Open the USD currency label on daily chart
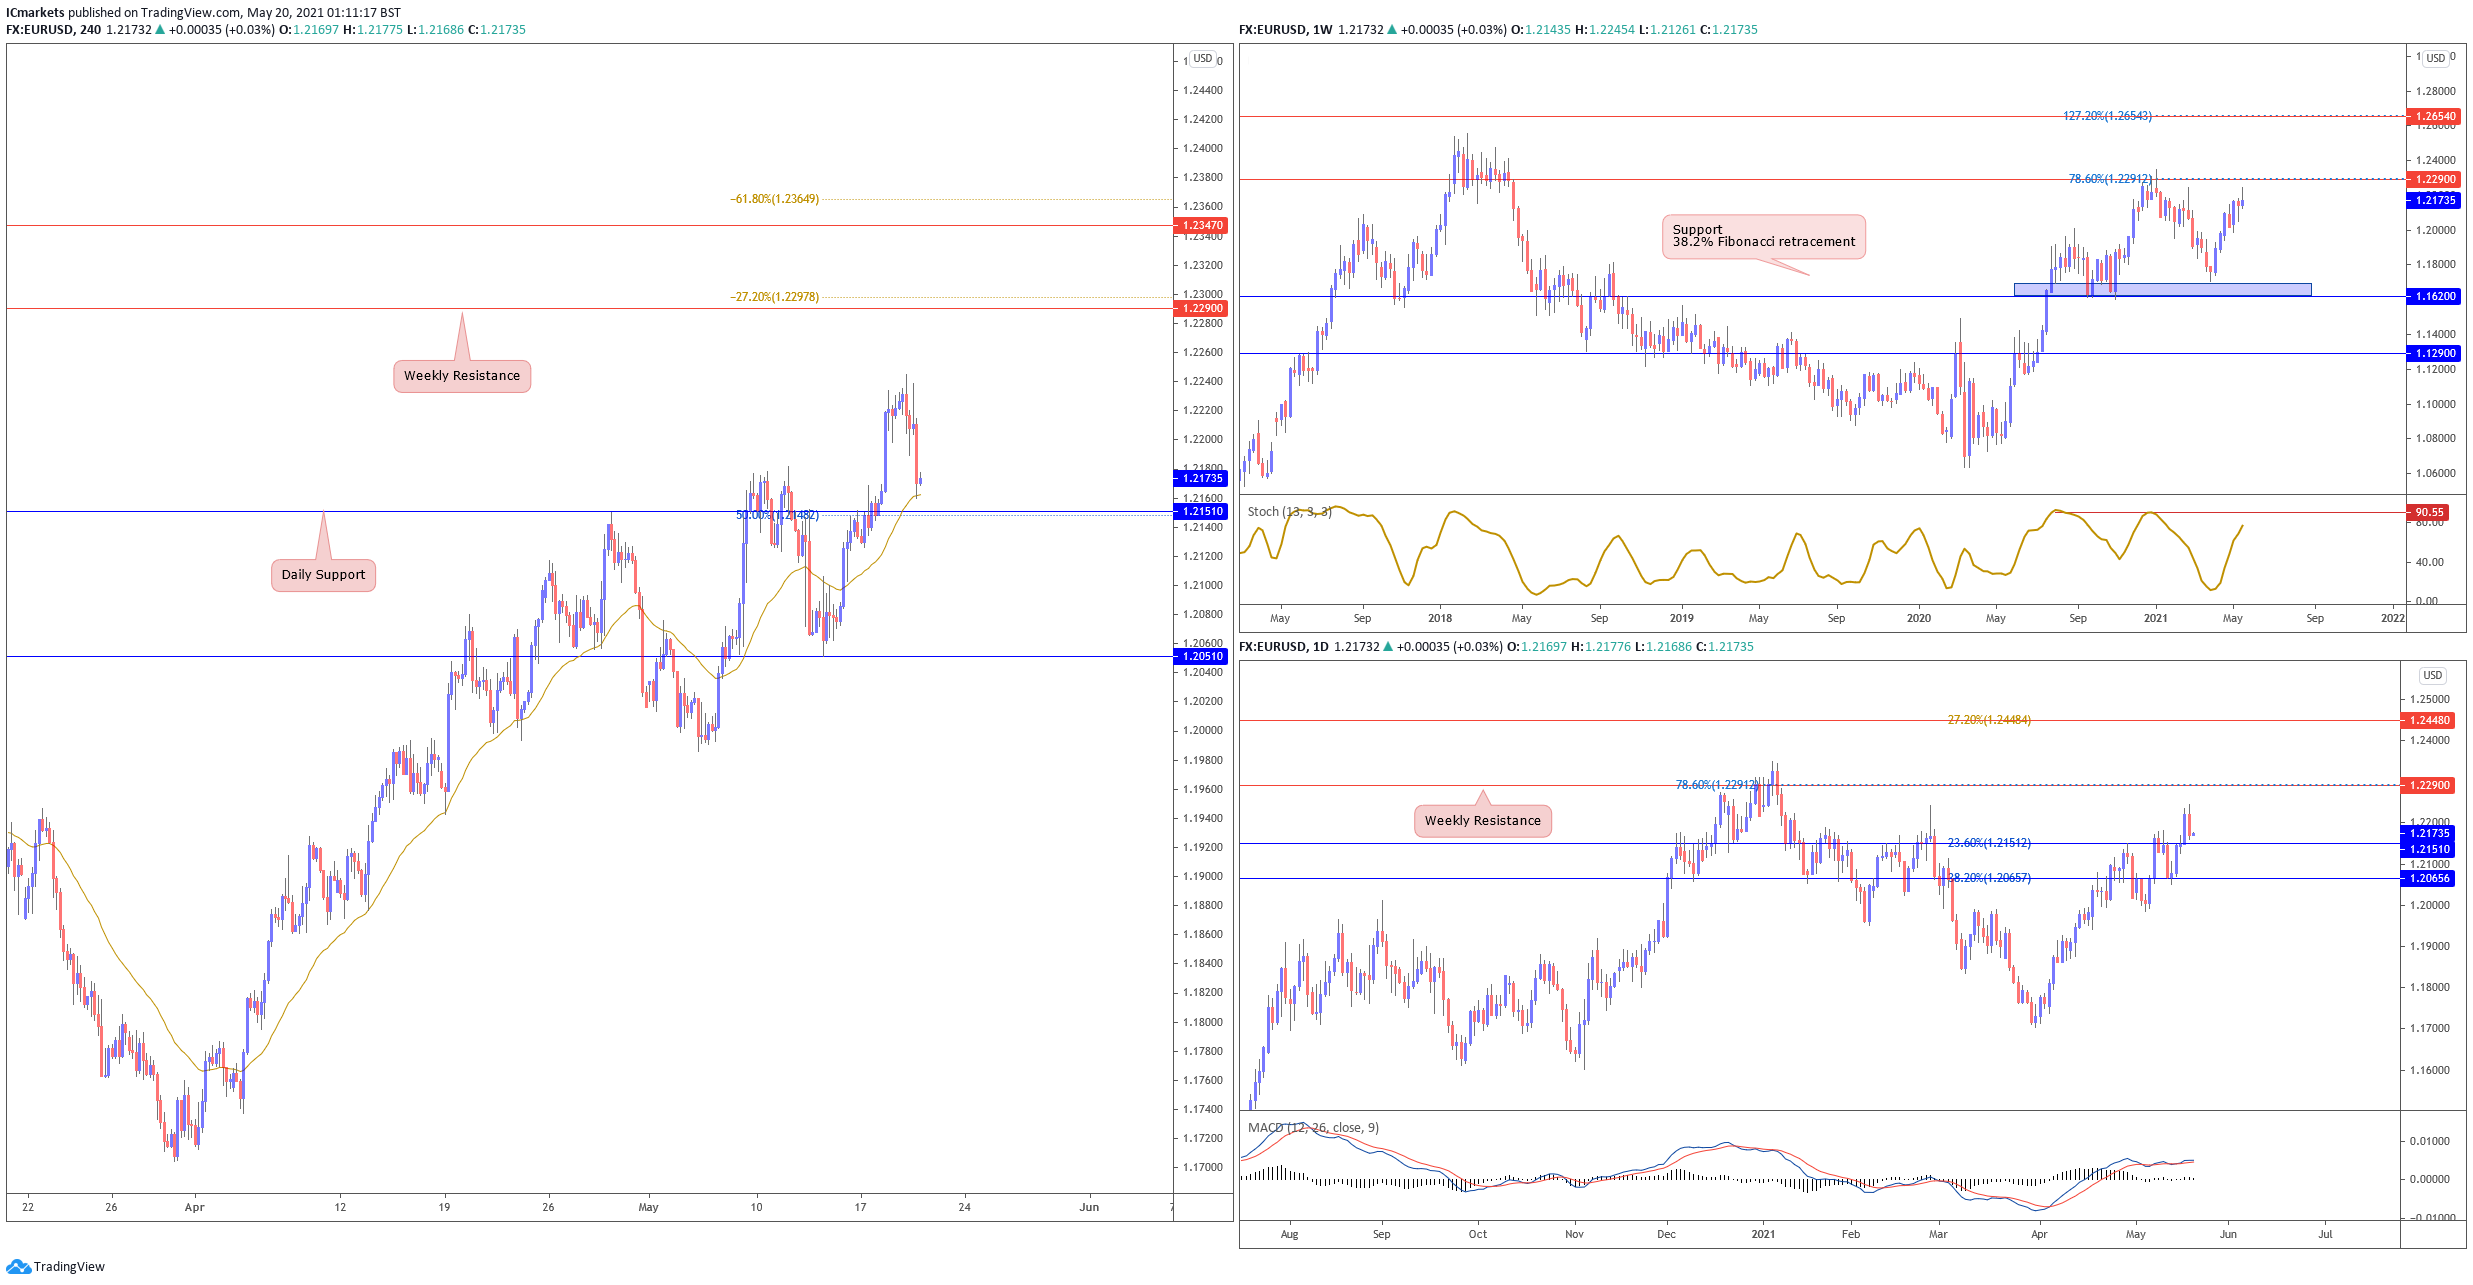This screenshot has height=1285, width=2473. coord(2432,675)
